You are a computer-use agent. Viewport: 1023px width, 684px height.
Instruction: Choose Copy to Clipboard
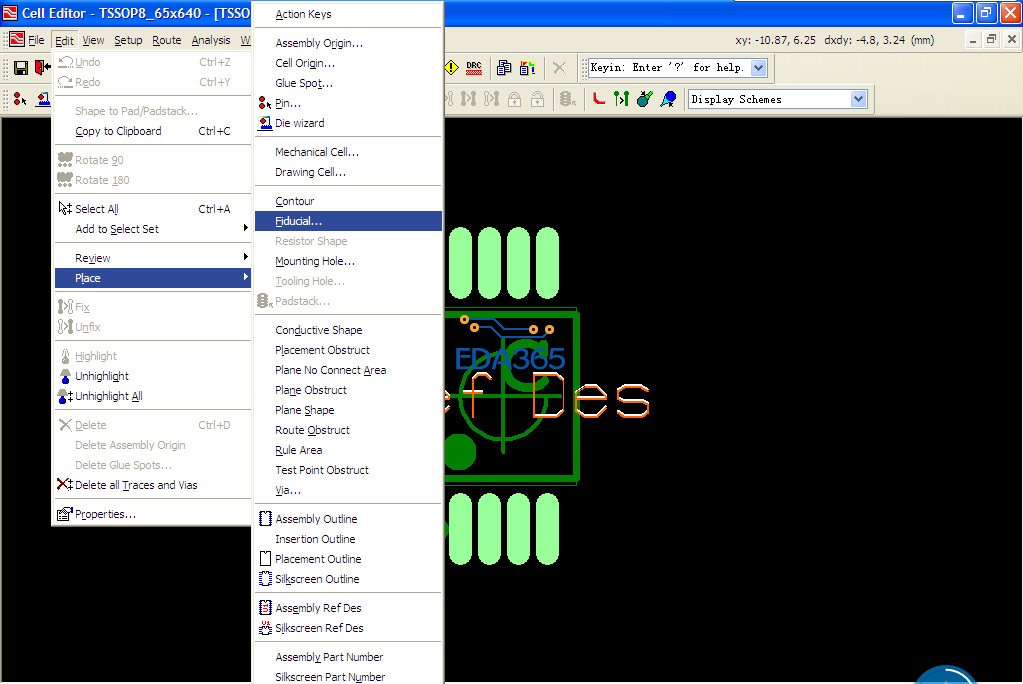pyautogui.click(x=153, y=131)
